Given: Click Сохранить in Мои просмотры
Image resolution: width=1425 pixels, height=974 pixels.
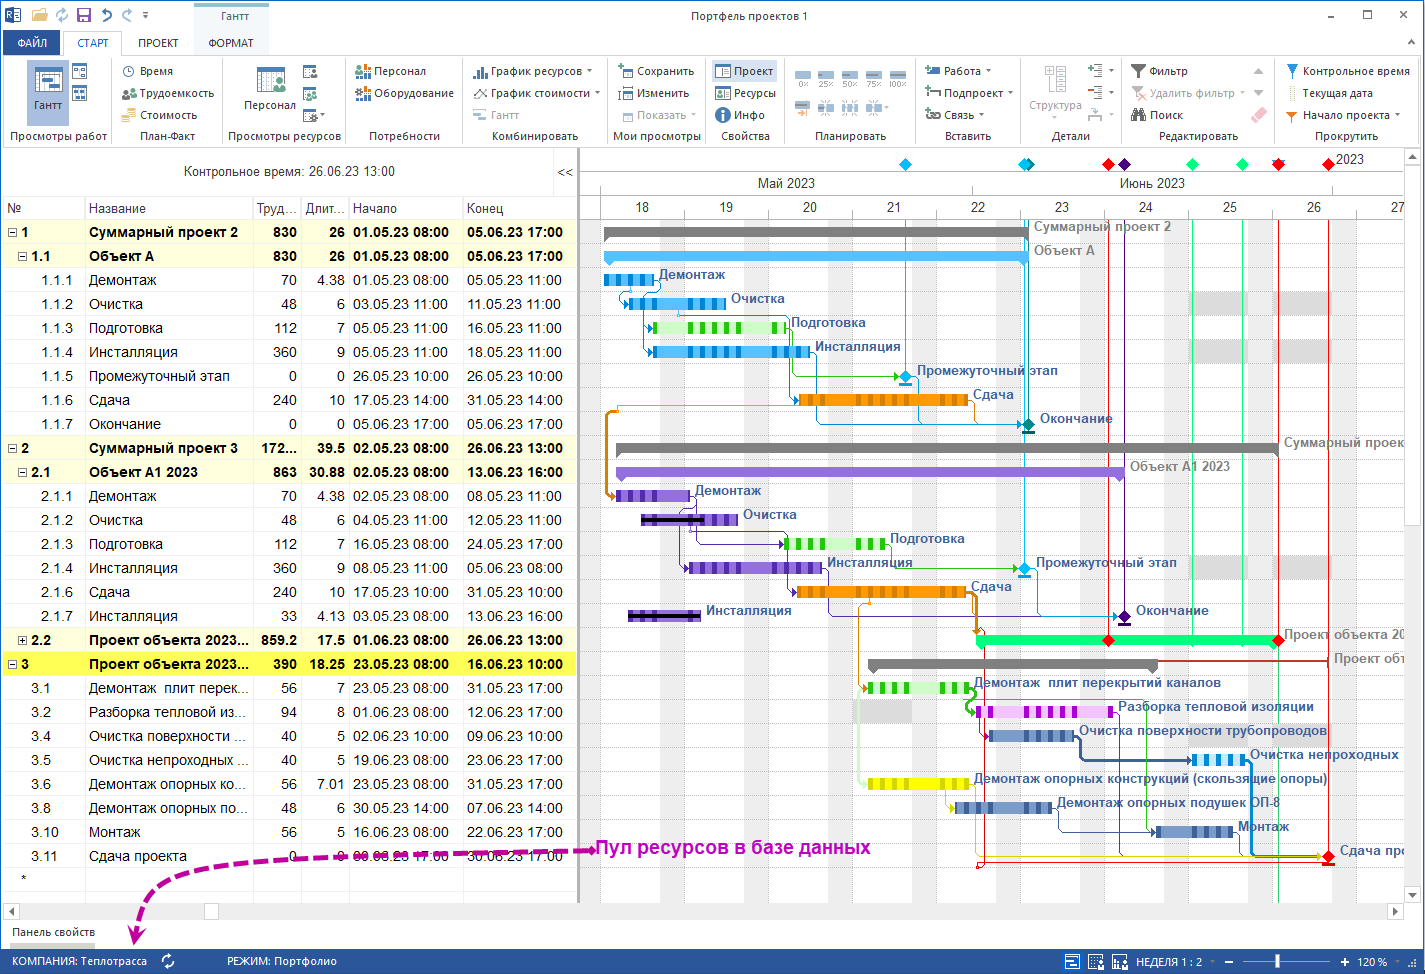Looking at the screenshot, I should coord(656,71).
